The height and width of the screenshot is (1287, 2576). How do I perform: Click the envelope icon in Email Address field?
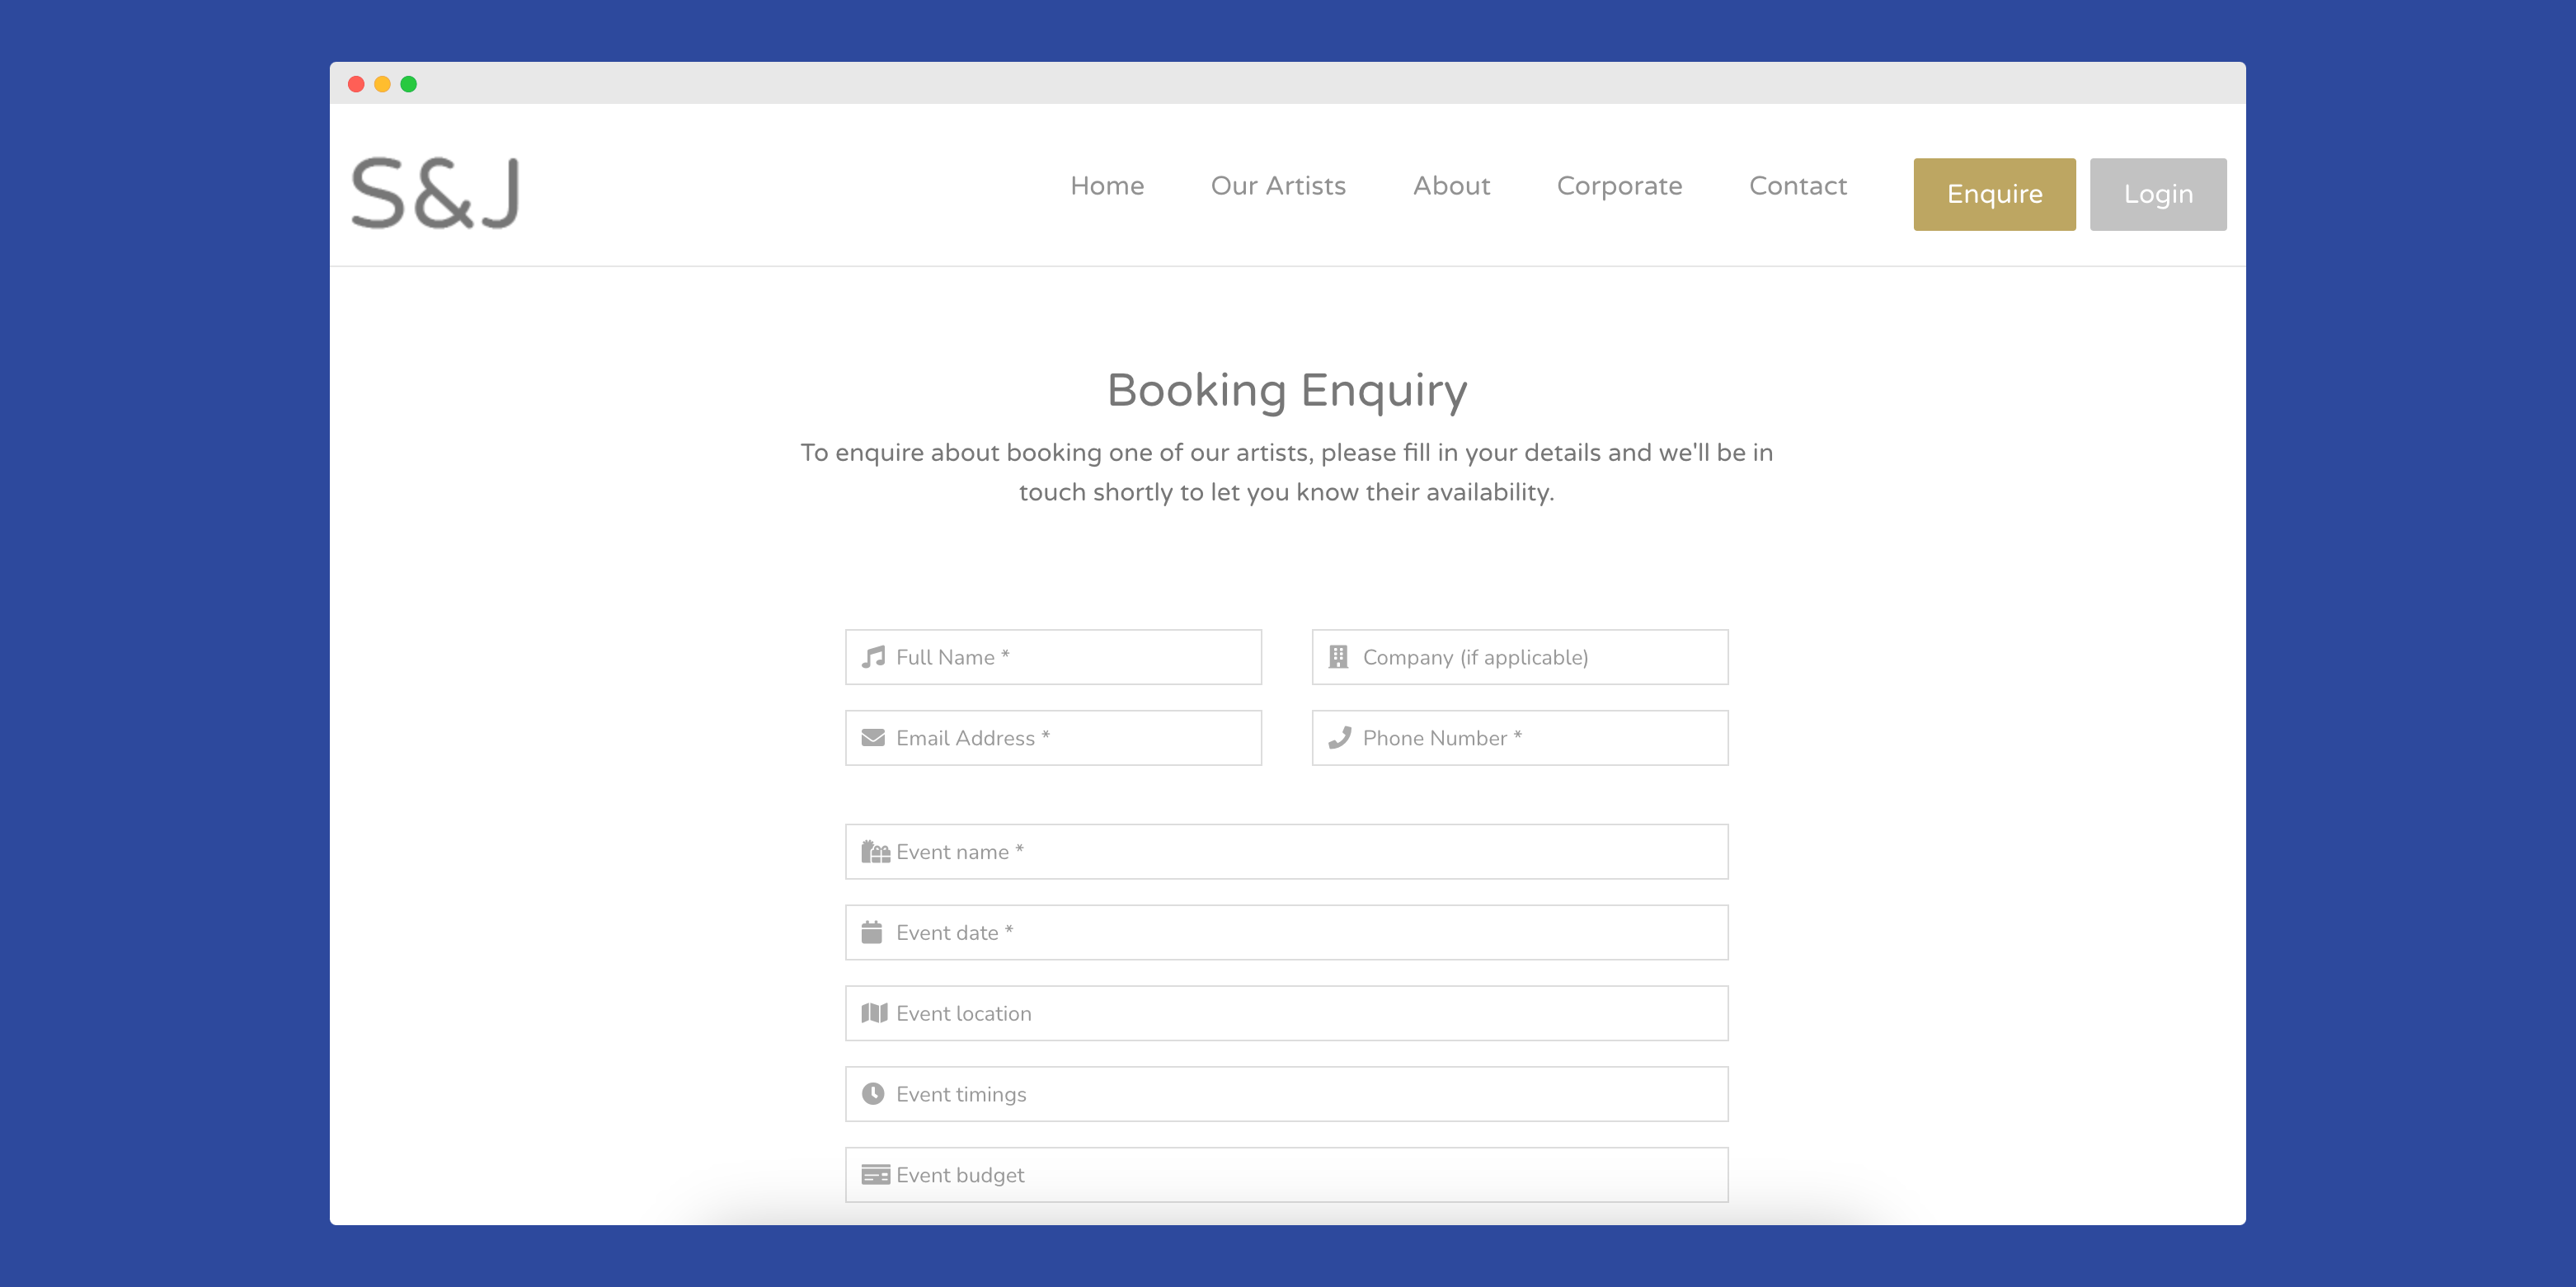pos(873,738)
